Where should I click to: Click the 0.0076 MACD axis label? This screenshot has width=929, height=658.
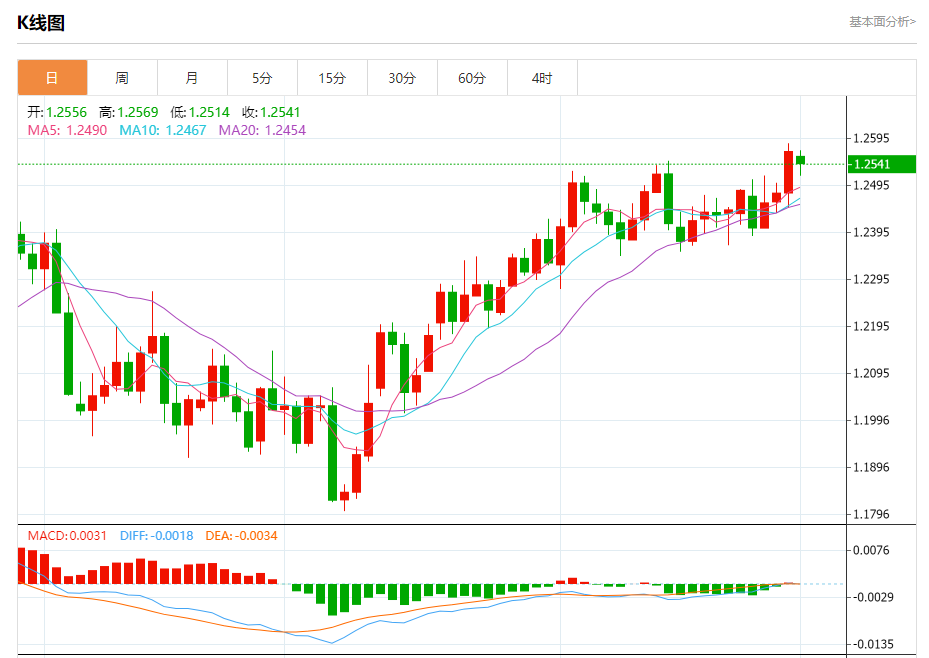coord(871,550)
